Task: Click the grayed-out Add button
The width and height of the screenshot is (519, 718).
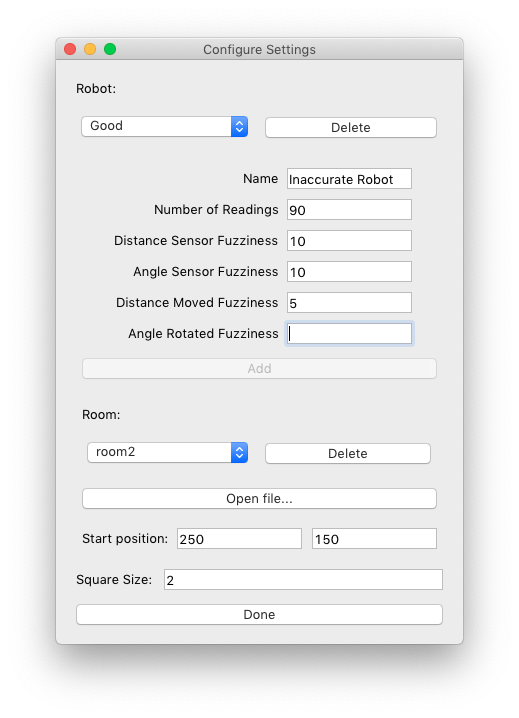Action: [259, 368]
